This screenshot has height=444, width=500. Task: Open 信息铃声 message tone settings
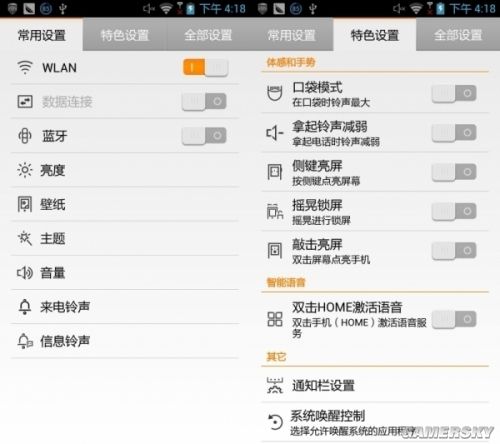click(x=125, y=341)
